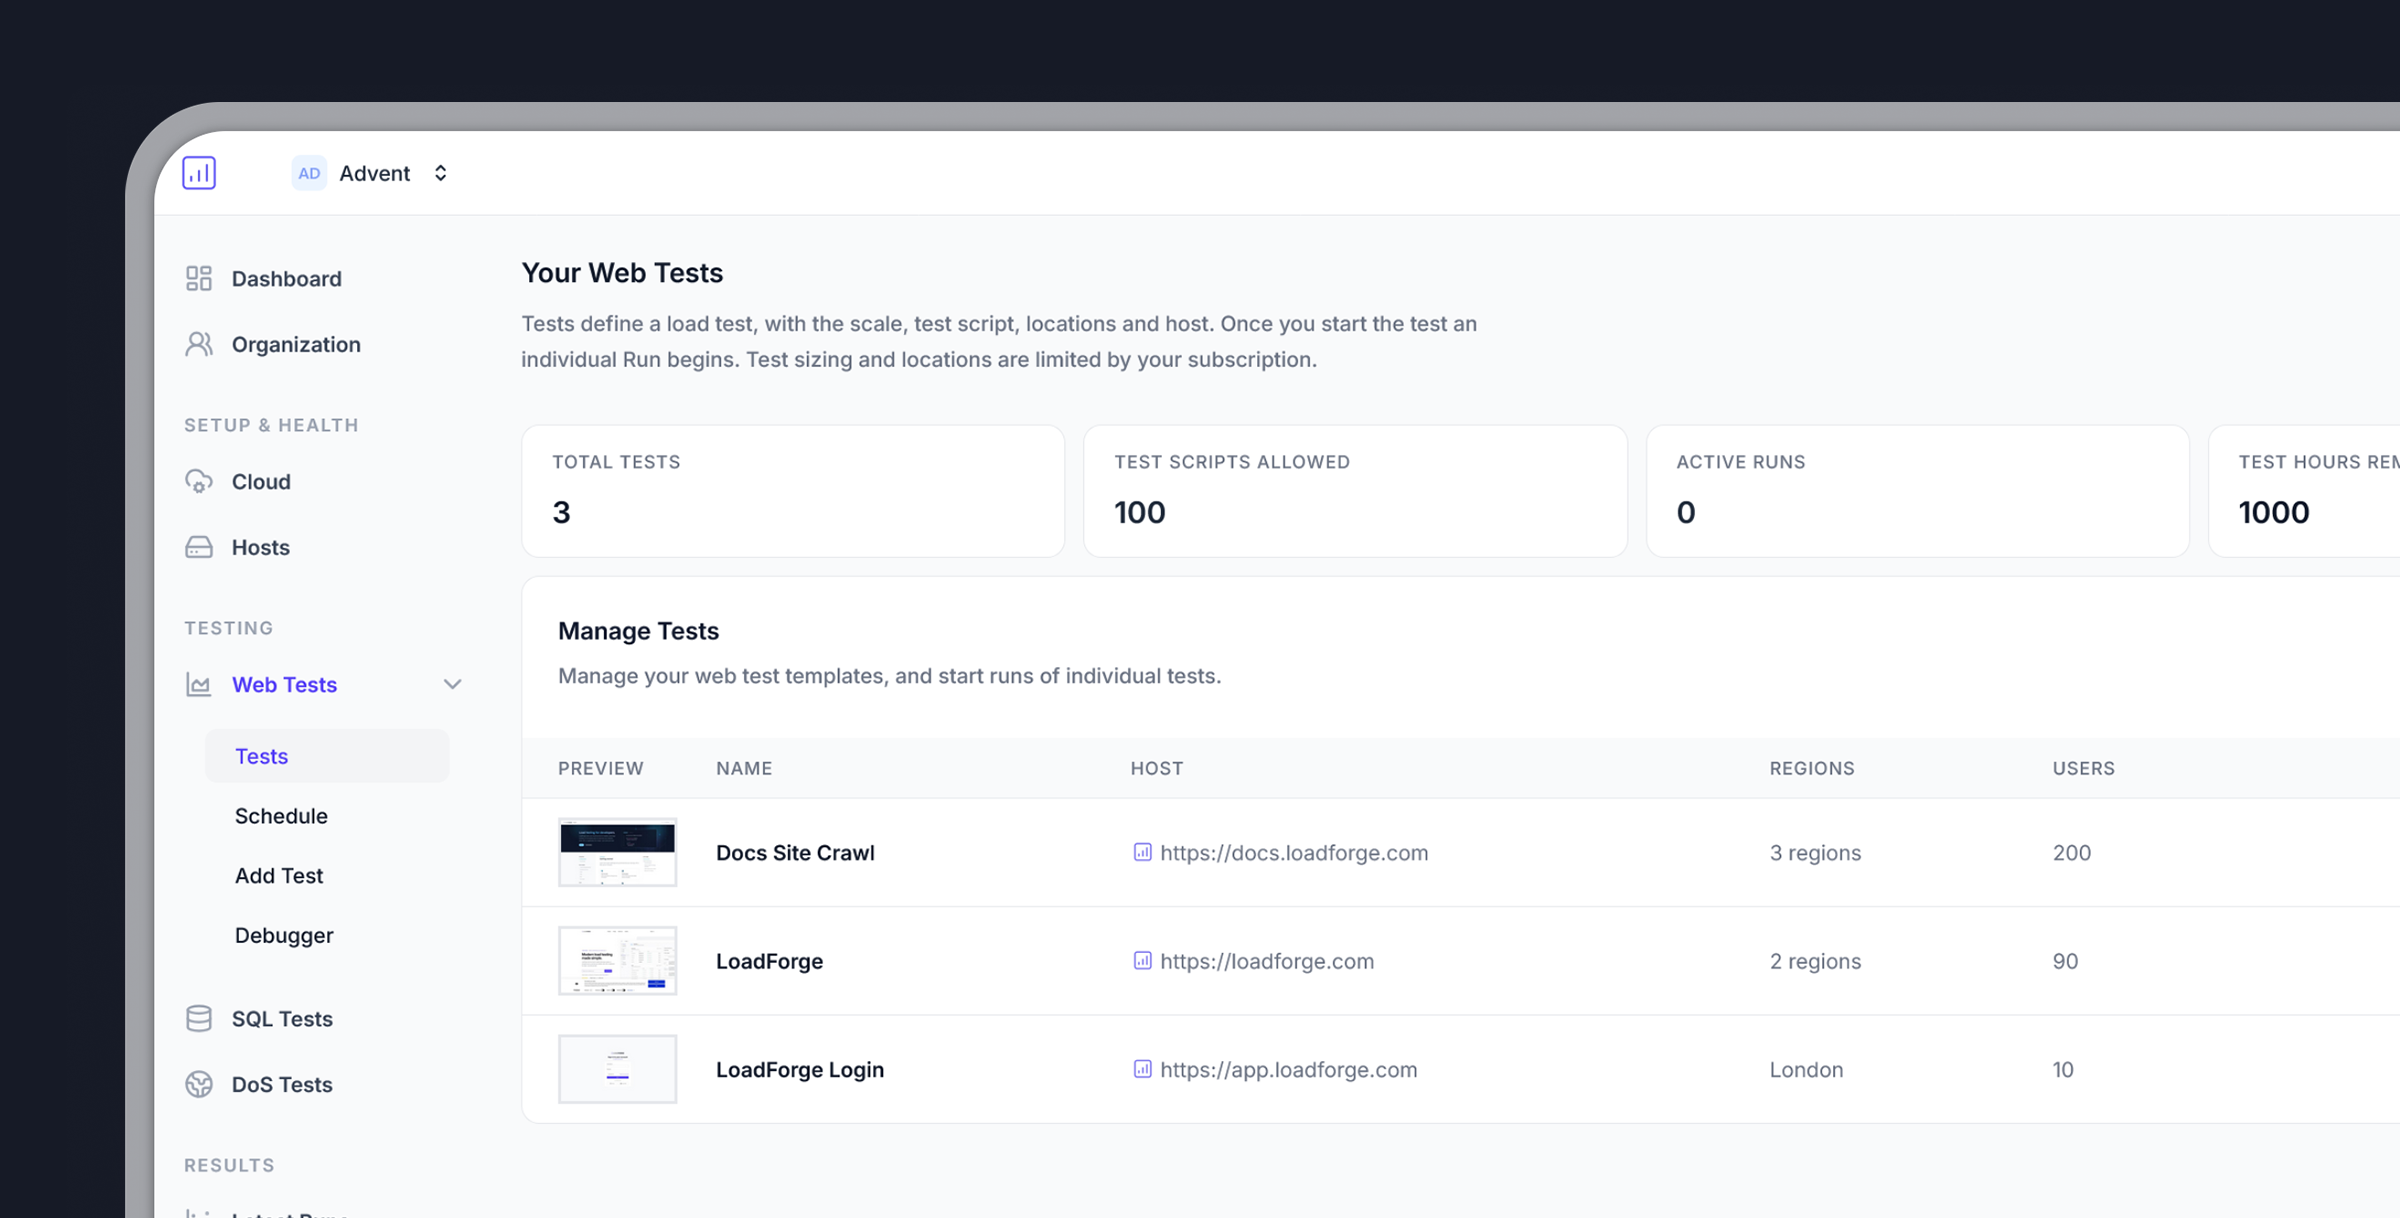Screen dimensions: 2400x1218
Task: Click the Total Tests stat card
Action: (793, 491)
